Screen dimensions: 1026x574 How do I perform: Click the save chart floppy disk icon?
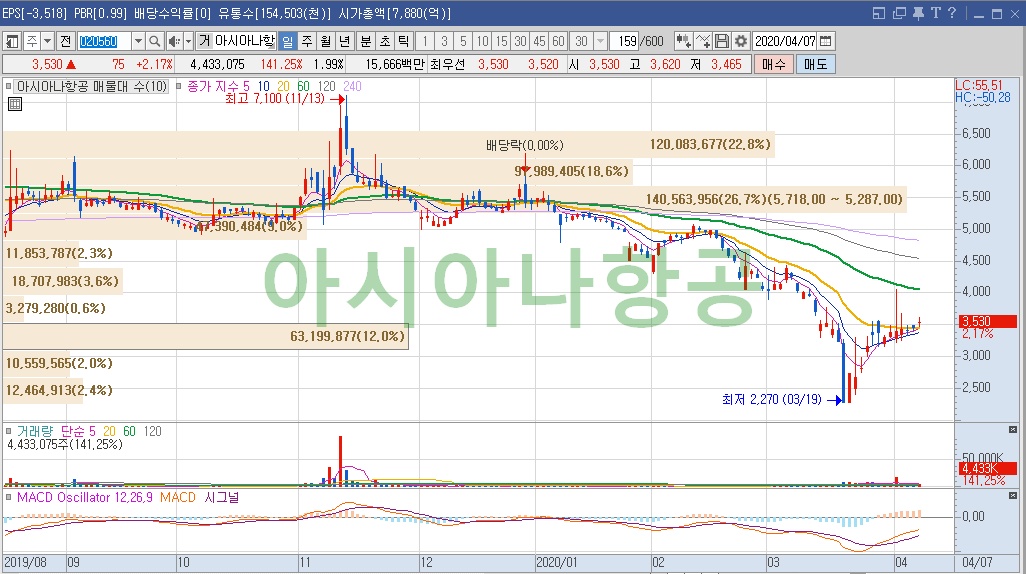coord(722,41)
